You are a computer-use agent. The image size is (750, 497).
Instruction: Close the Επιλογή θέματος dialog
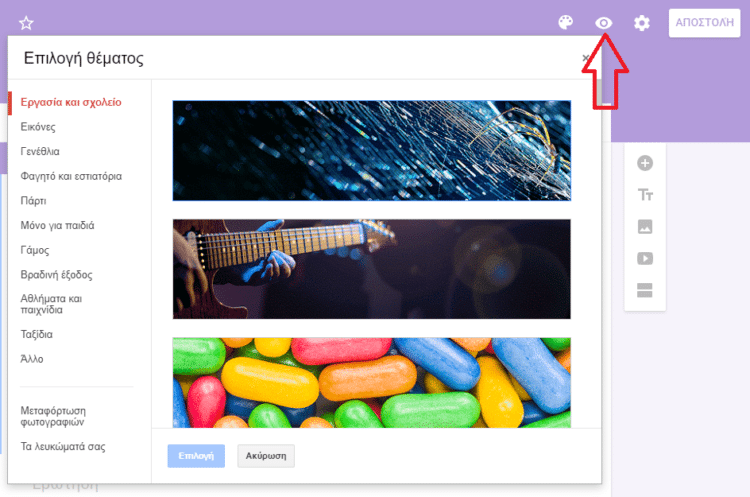585,58
